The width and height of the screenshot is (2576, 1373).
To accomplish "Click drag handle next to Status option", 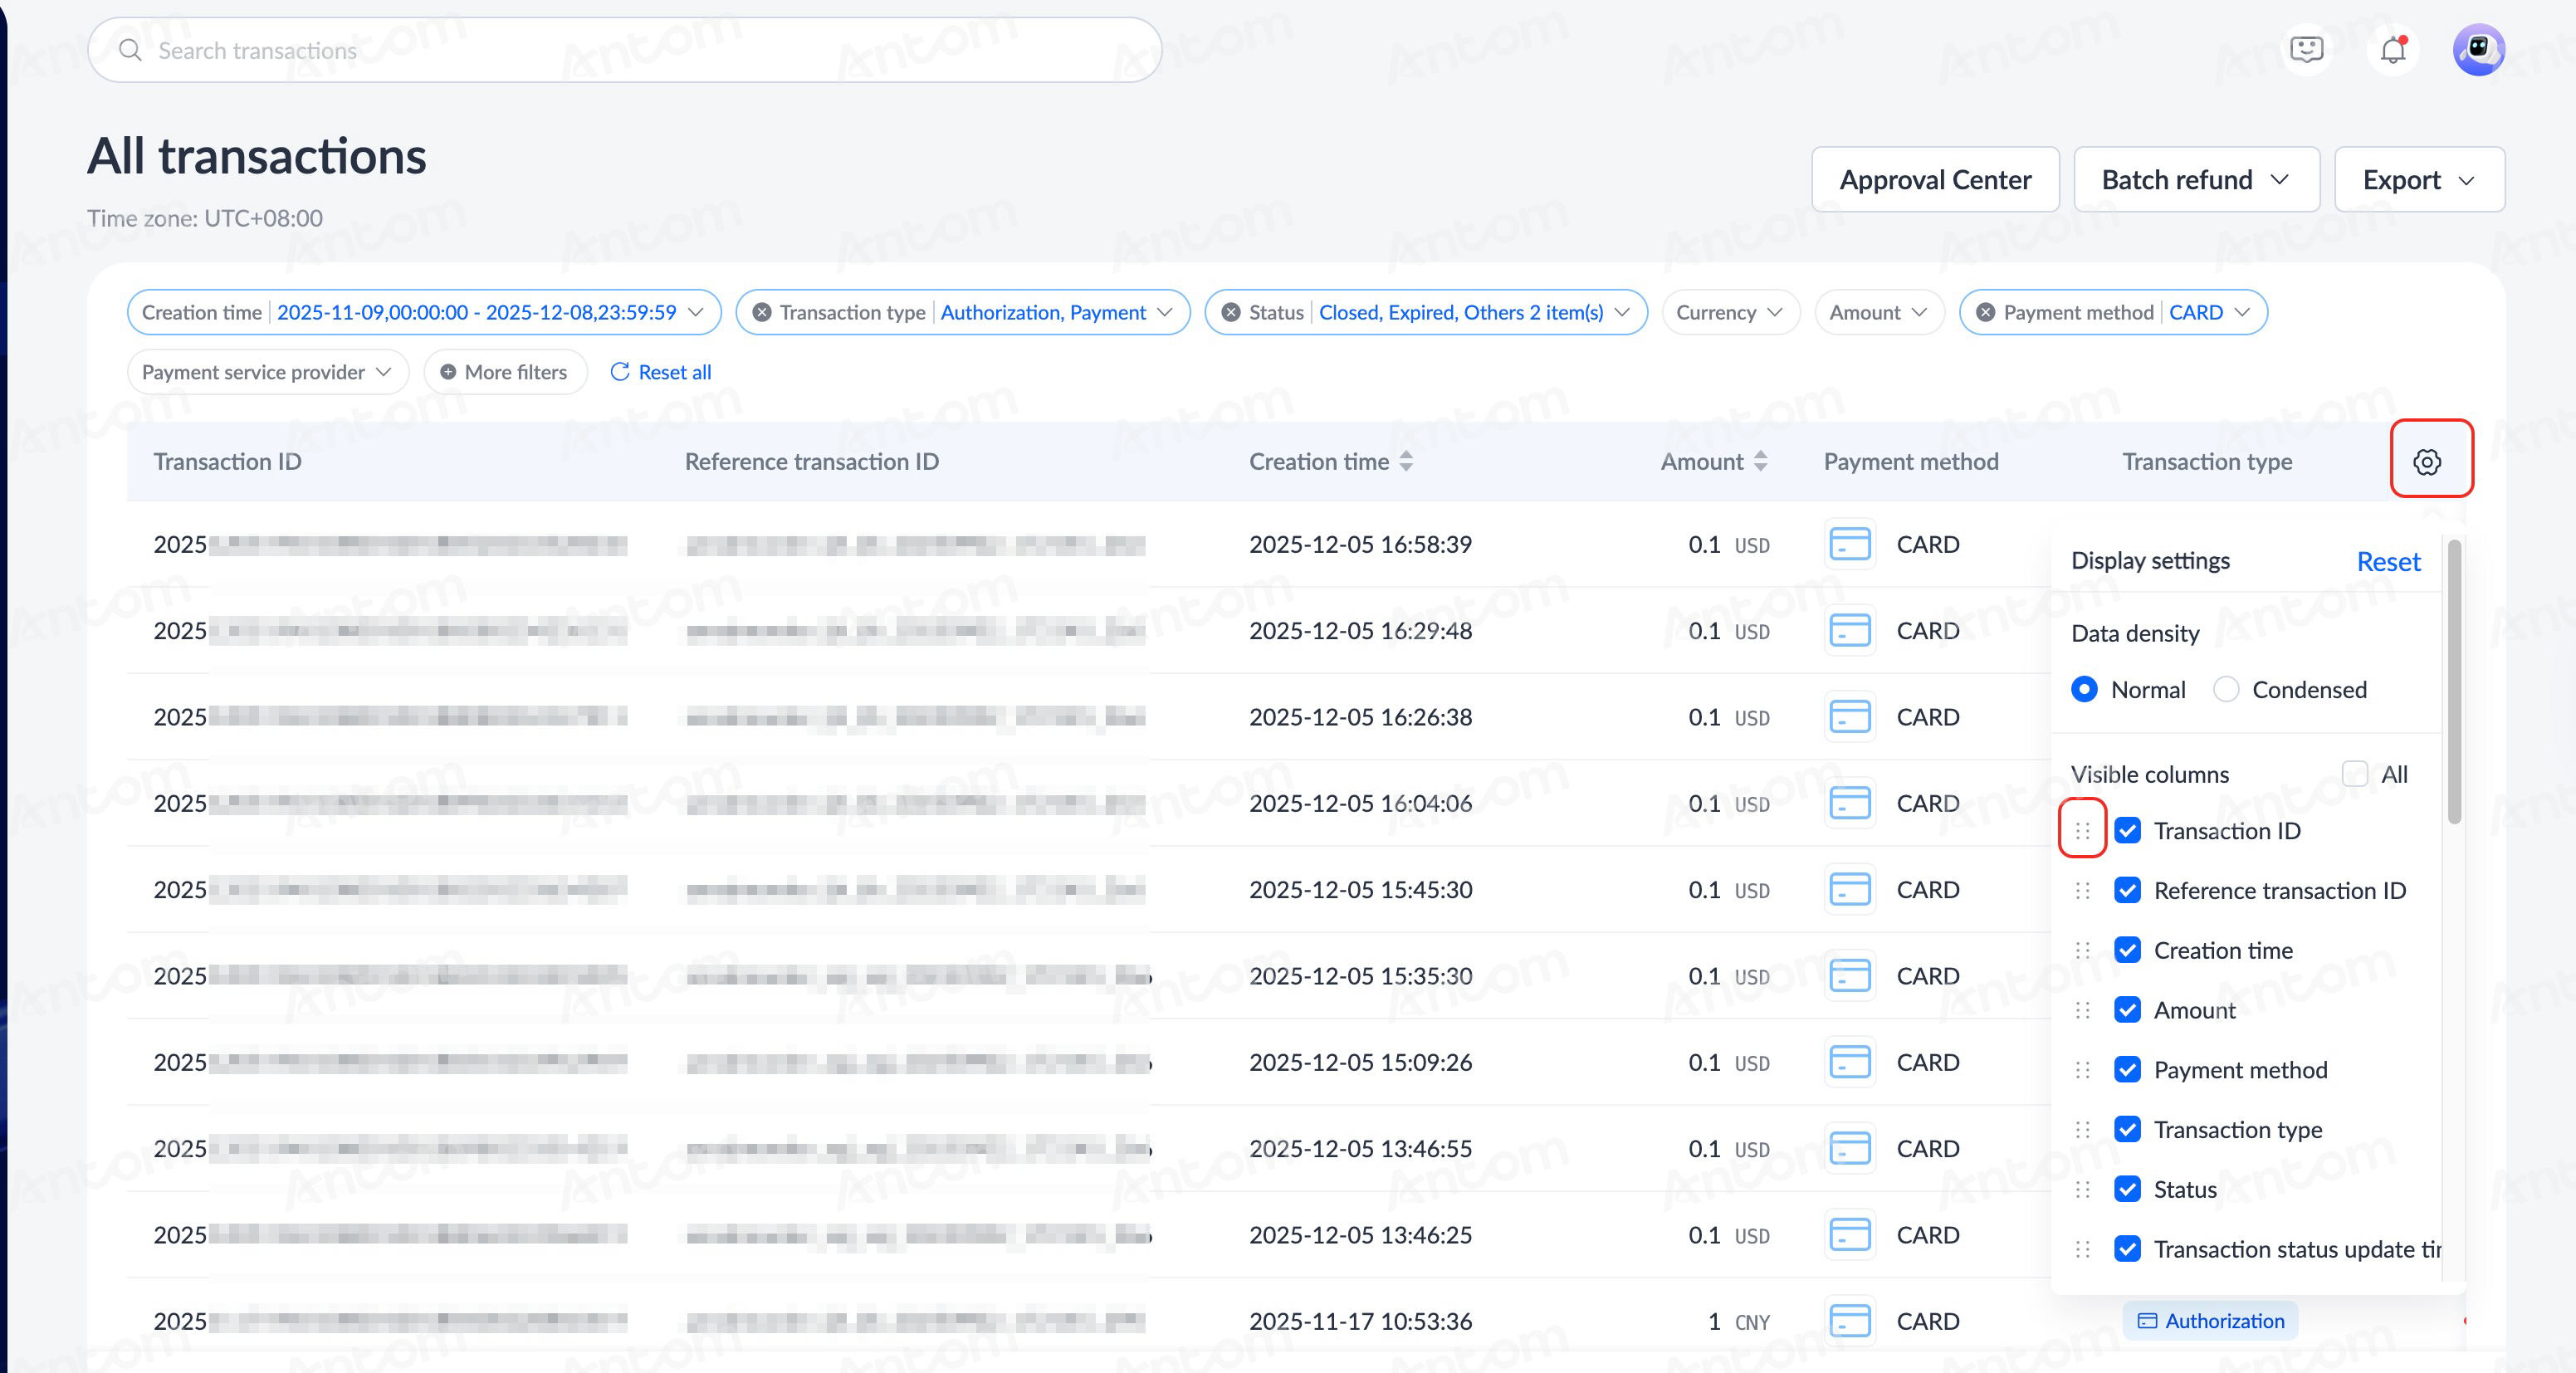I will tap(2082, 1189).
